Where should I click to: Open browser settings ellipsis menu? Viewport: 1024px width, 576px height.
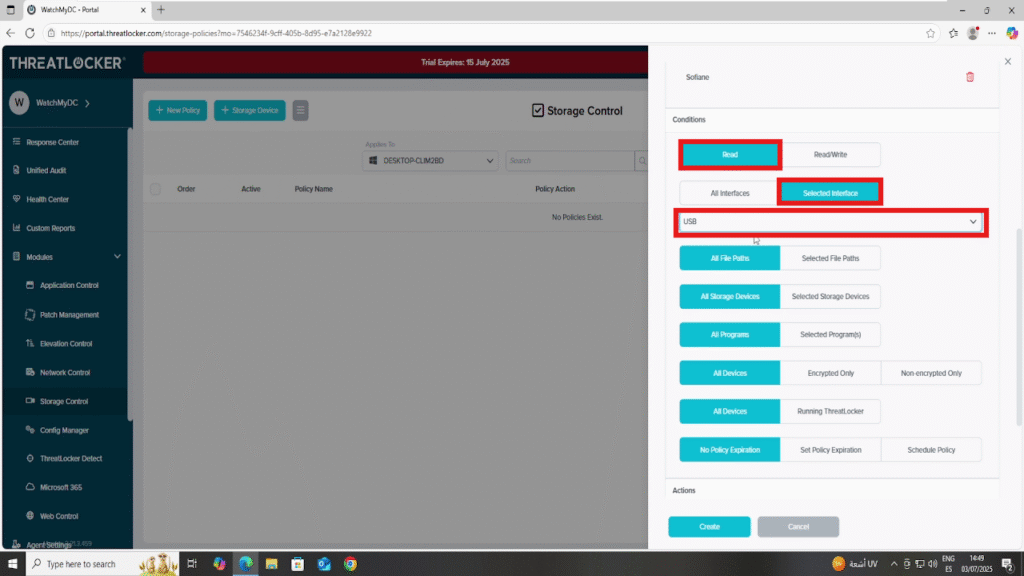tap(992, 33)
